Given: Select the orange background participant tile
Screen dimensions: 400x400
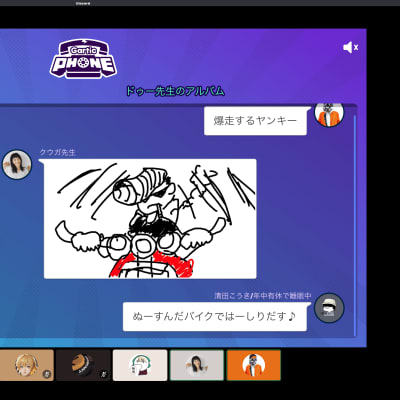Looking at the screenshot, I should click(x=254, y=365).
